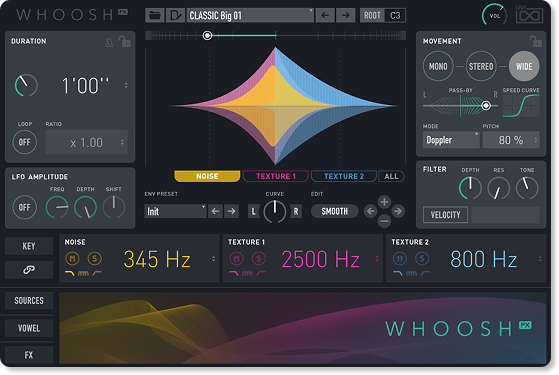The width and height of the screenshot is (559, 375).
Task: Select Noise high-pass filter shape icon
Action: pyautogui.click(x=97, y=273)
